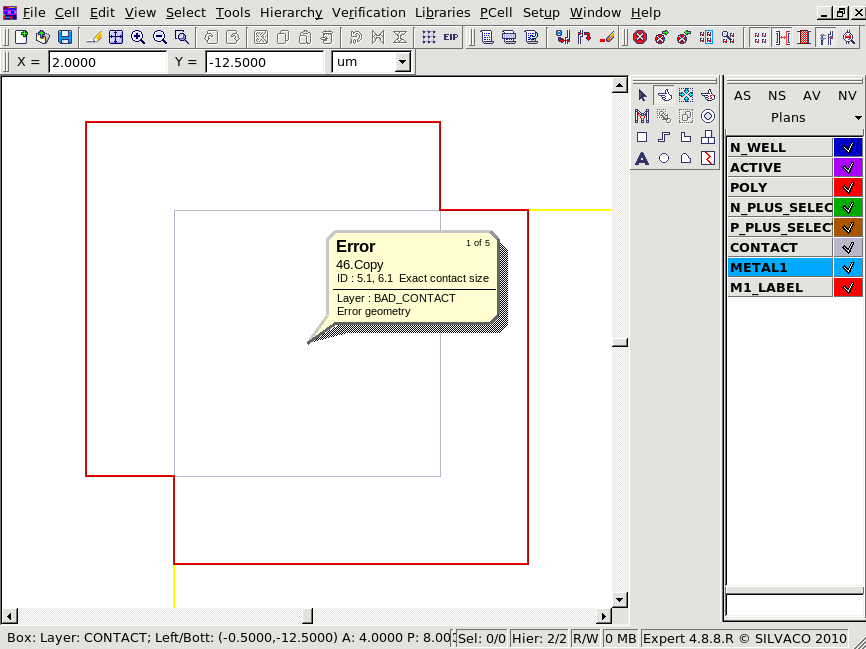Open the PCell menu
The width and height of the screenshot is (866, 649).
pyautogui.click(x=496, y=12)
